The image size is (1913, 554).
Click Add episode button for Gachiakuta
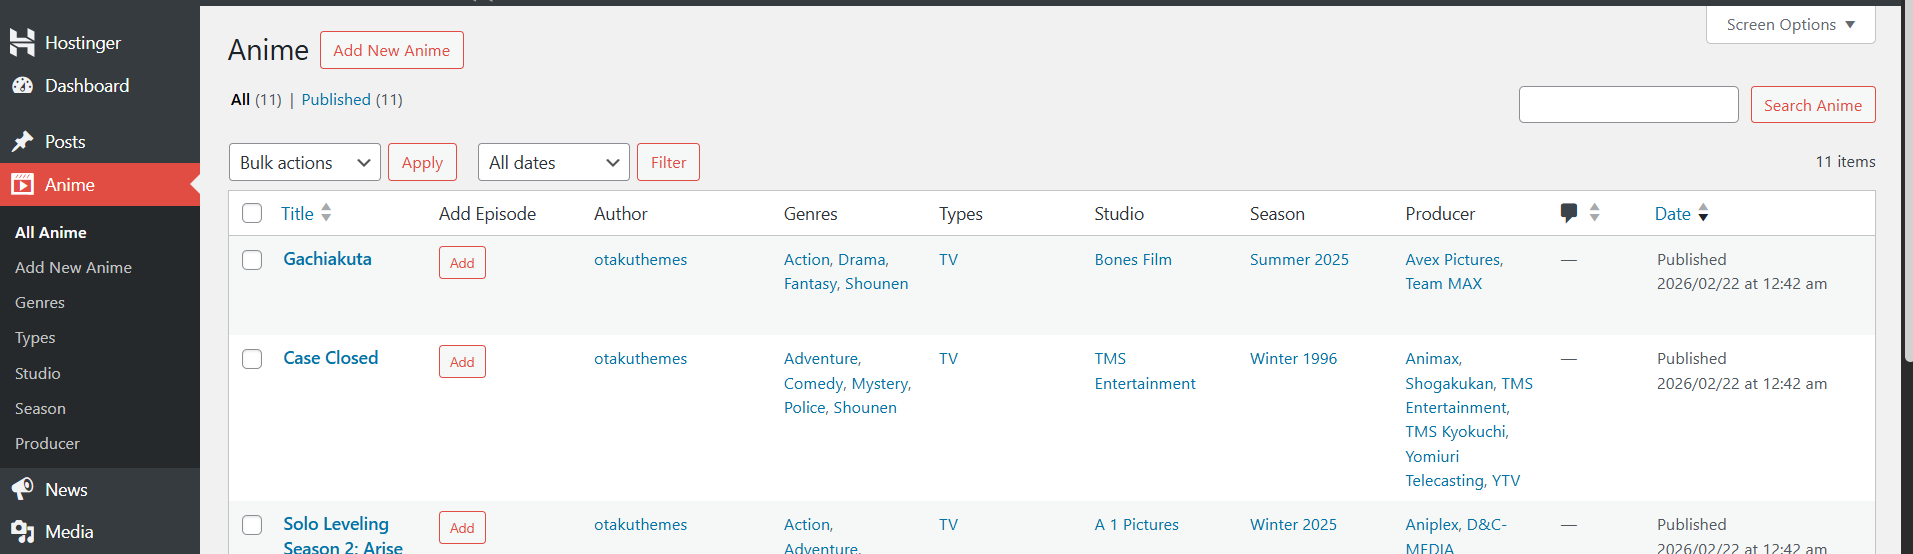462,263
